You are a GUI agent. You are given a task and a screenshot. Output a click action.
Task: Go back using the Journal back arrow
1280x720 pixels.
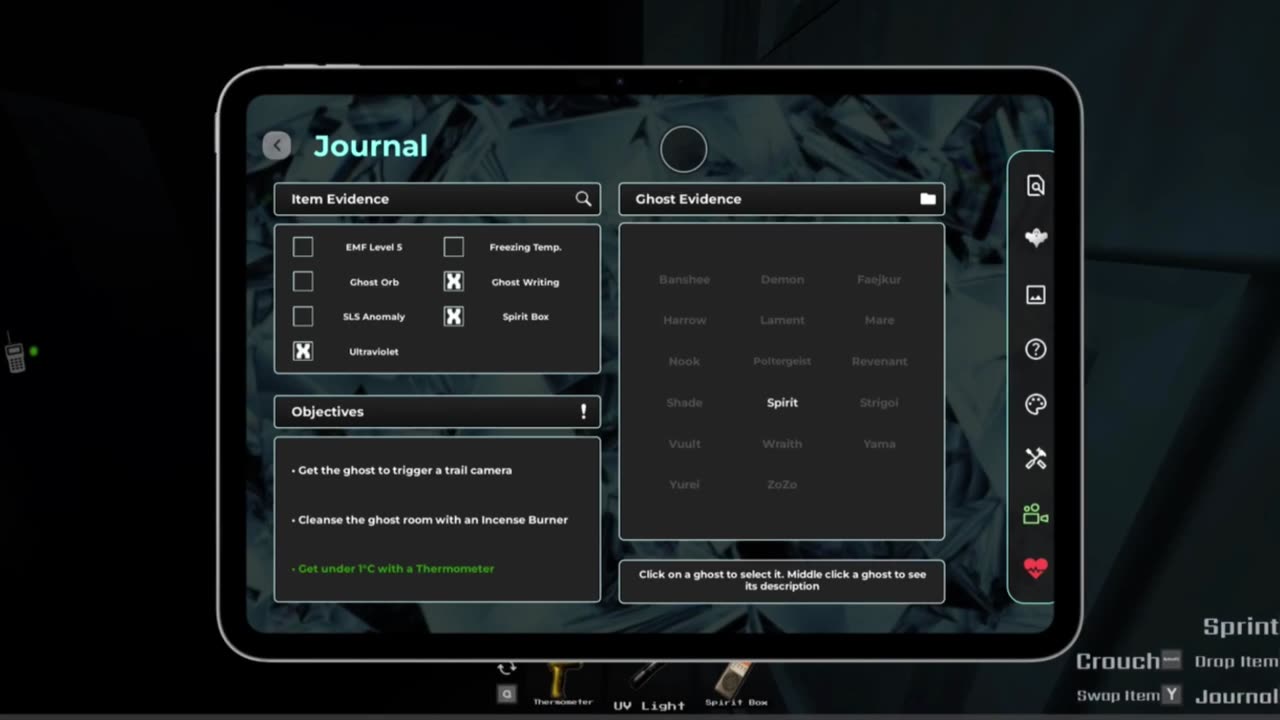(277, 146)
